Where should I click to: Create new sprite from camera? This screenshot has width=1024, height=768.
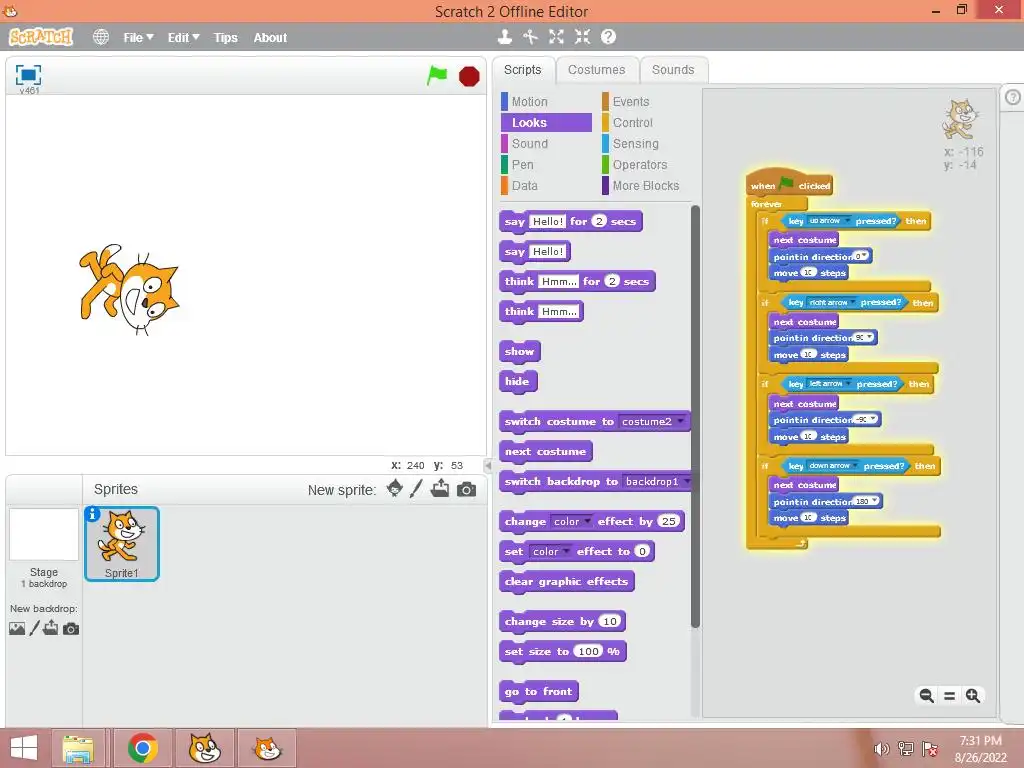(x=466, y=489)
